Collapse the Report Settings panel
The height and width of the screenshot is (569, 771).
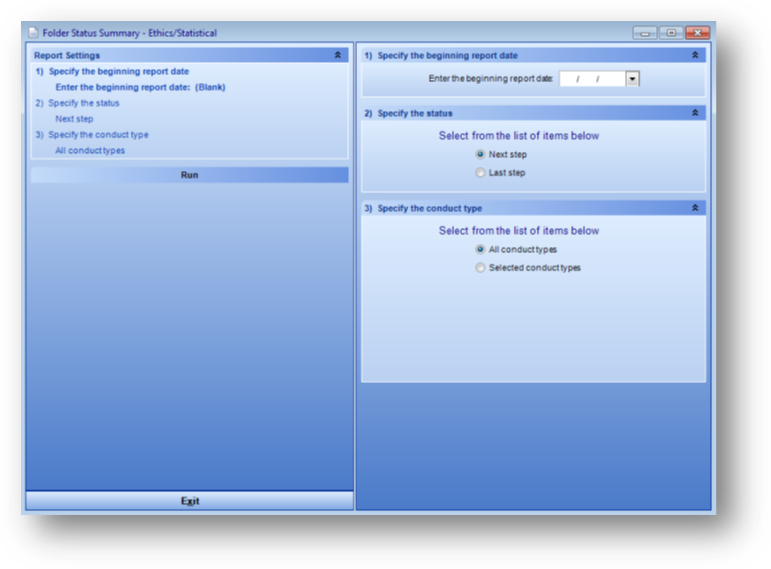click(338, 56)
